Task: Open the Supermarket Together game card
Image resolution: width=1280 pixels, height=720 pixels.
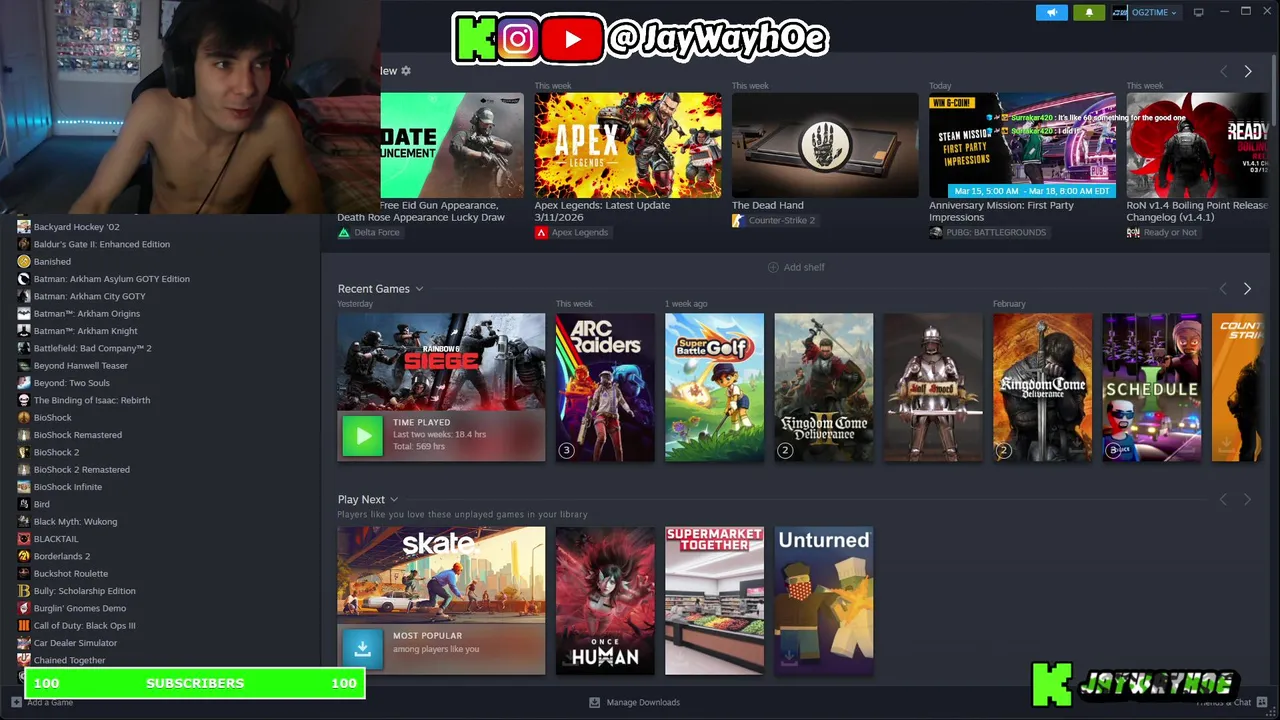Action: coord(714,601)
